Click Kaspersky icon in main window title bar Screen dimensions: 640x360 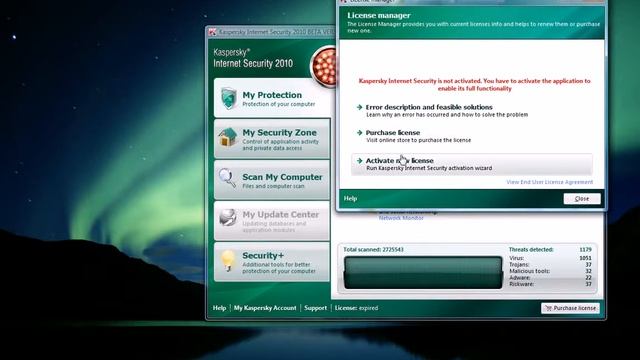click(212, 32)
